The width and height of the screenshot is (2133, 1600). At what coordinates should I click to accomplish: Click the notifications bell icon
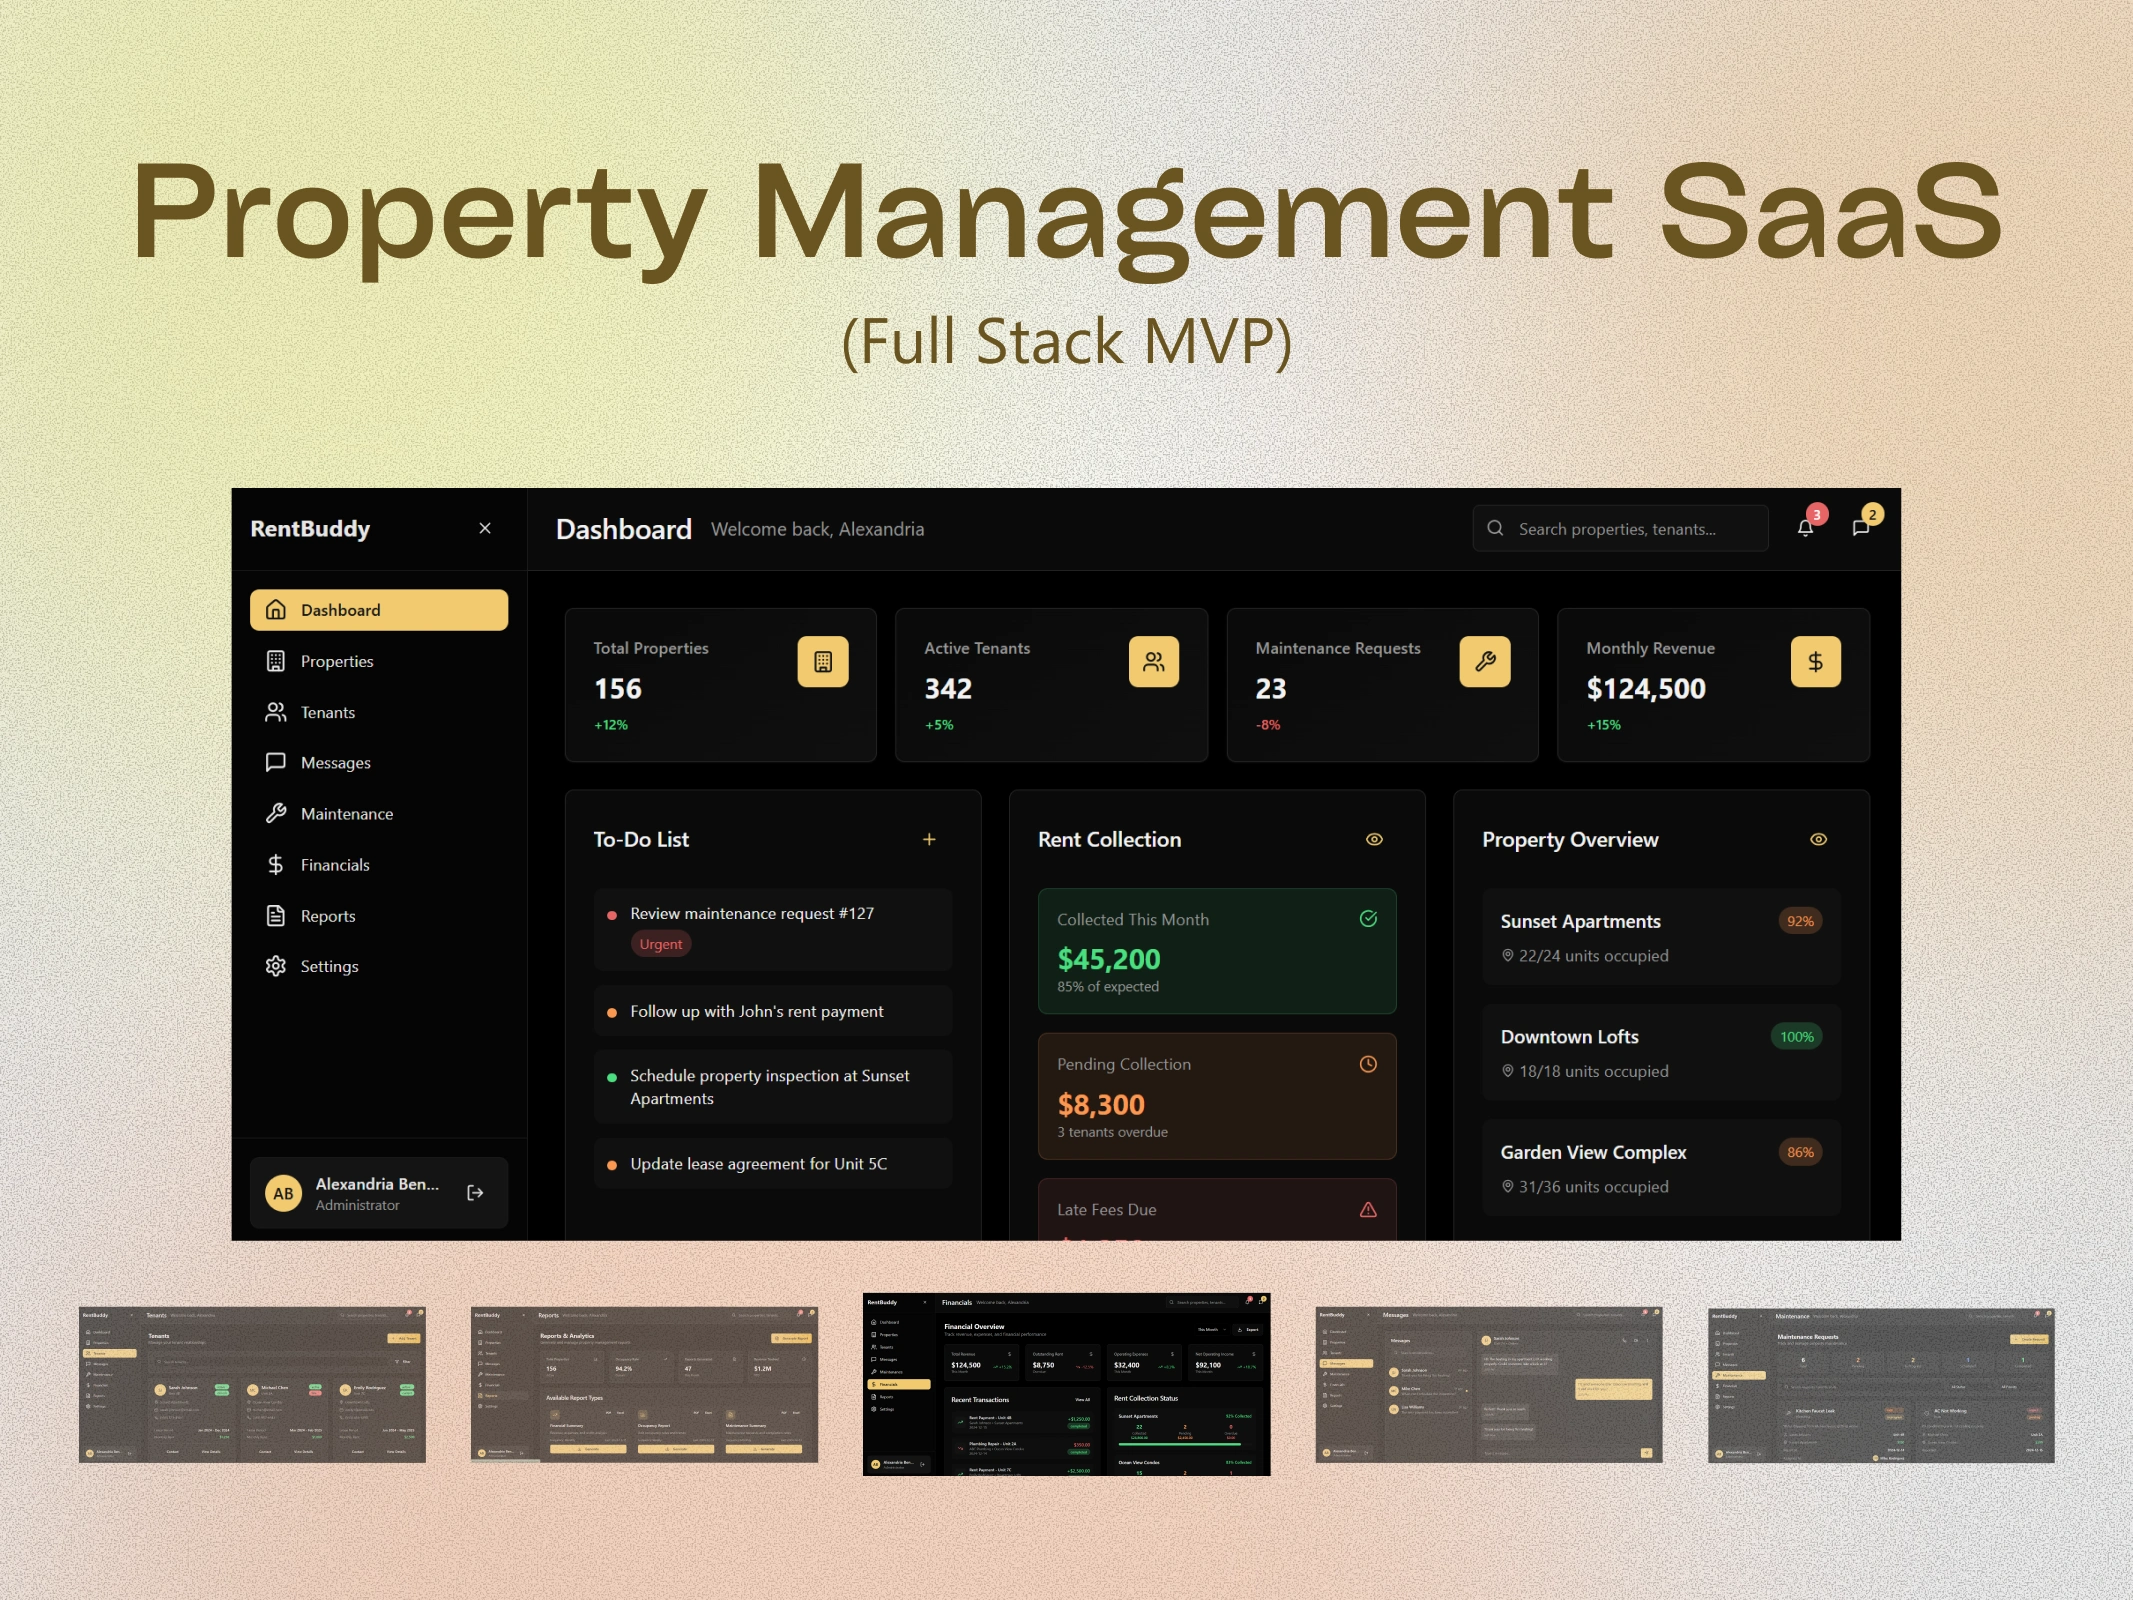click(x=1804, y=528)
